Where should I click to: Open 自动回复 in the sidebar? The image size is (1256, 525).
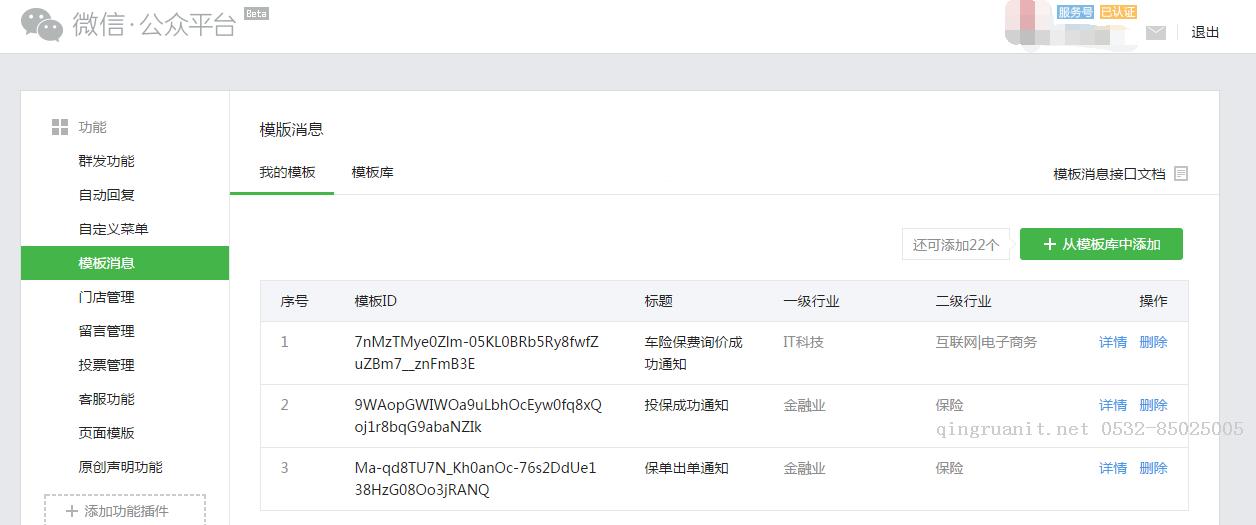(106, 195)
